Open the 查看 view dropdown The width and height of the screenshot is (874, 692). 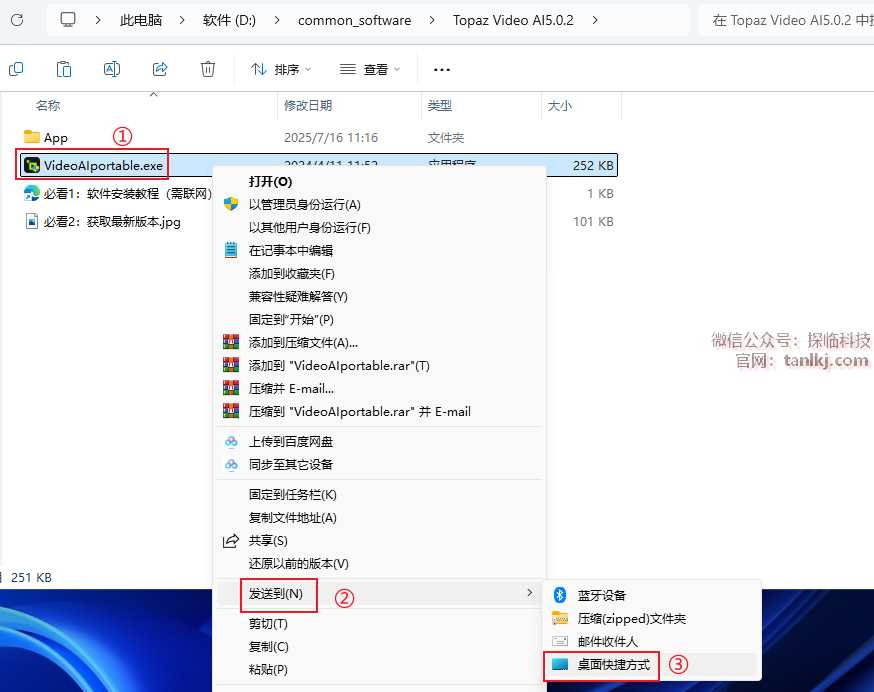370,69
